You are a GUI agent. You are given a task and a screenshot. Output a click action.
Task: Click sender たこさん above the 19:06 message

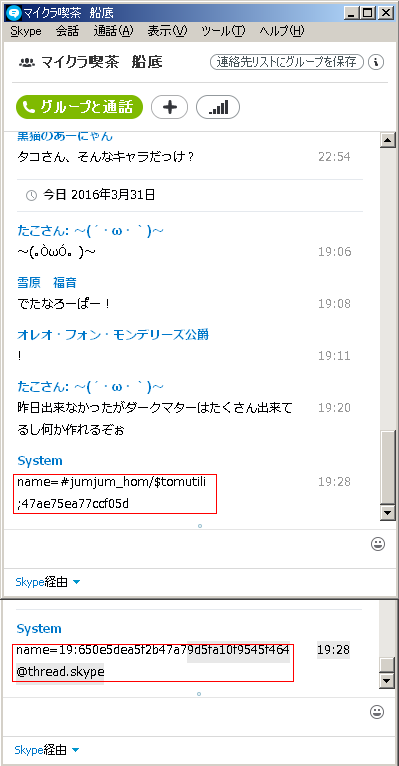click(90, 231)
